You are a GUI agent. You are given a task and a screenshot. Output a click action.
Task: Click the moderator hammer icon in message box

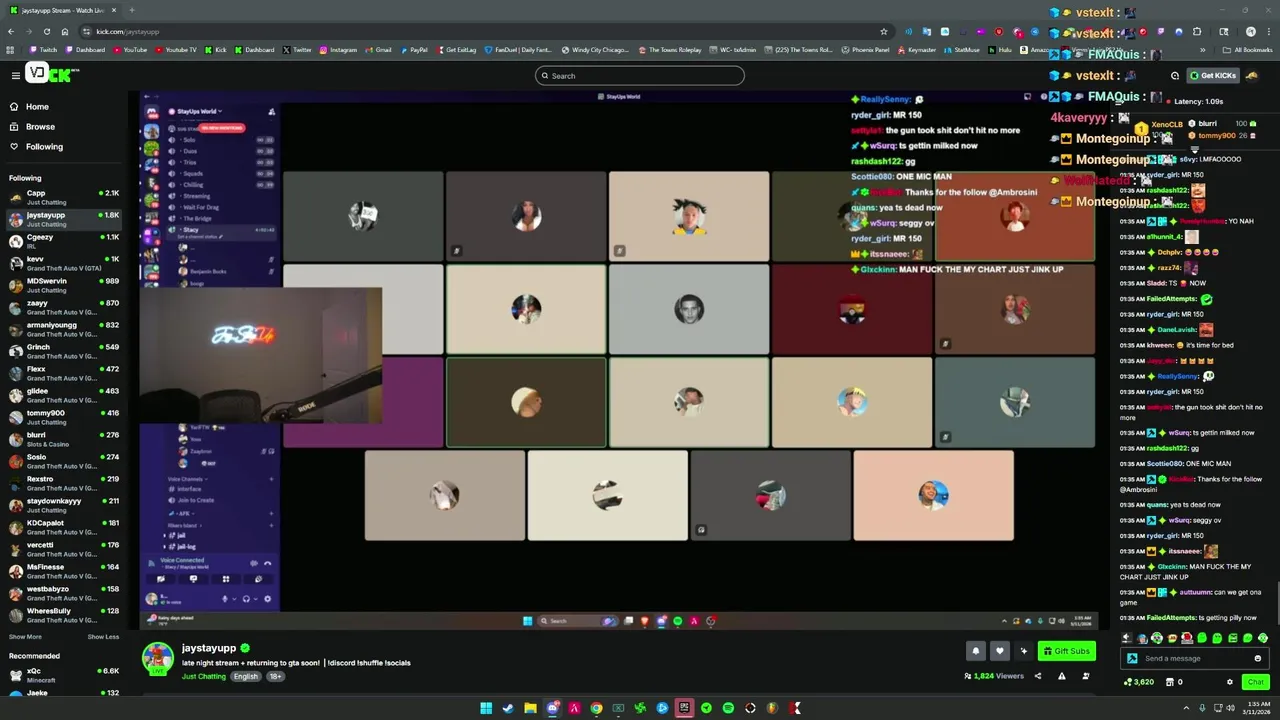[1132, 658]
